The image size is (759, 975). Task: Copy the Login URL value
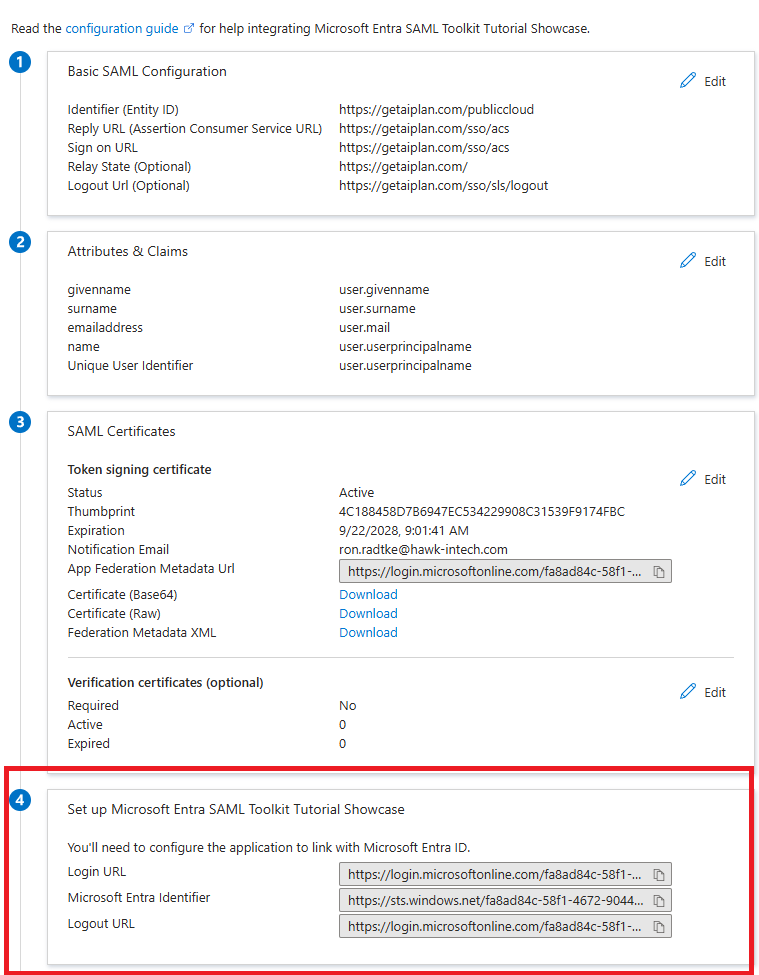[x=659, y=874]
